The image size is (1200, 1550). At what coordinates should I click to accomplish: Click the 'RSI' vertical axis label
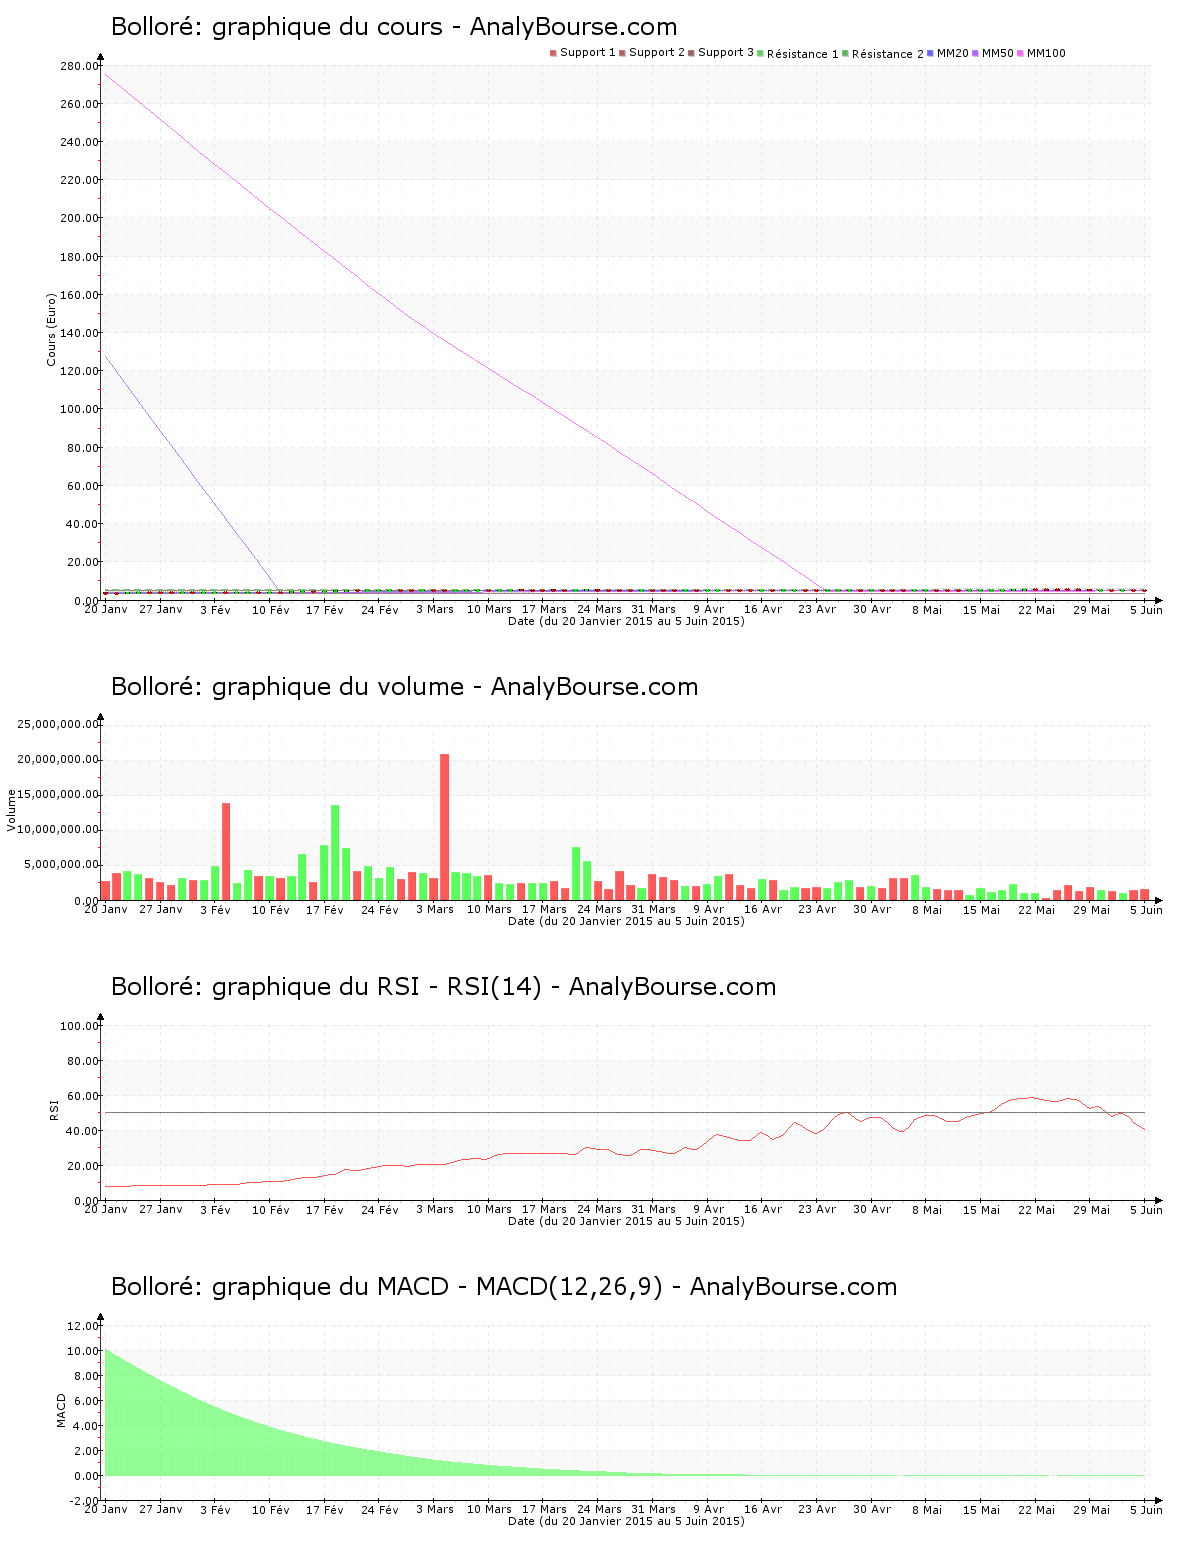54,1109
